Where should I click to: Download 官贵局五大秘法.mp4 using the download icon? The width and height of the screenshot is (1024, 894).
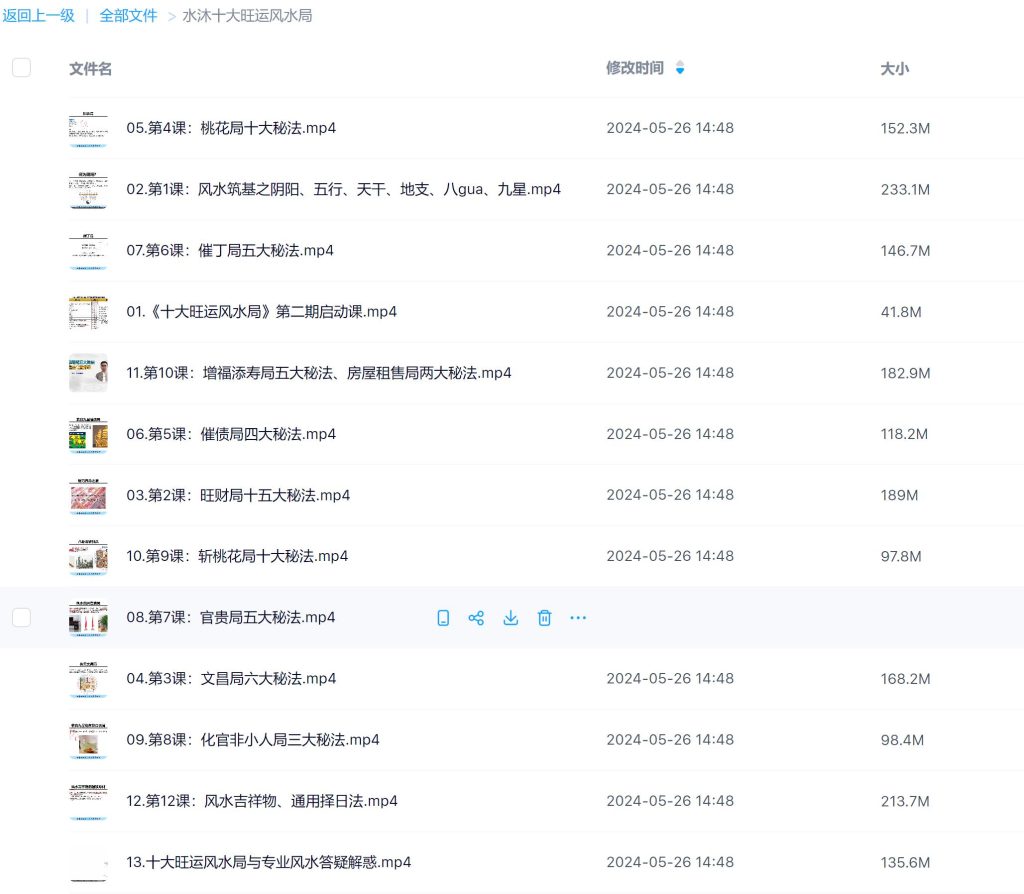tap(510, 617)
